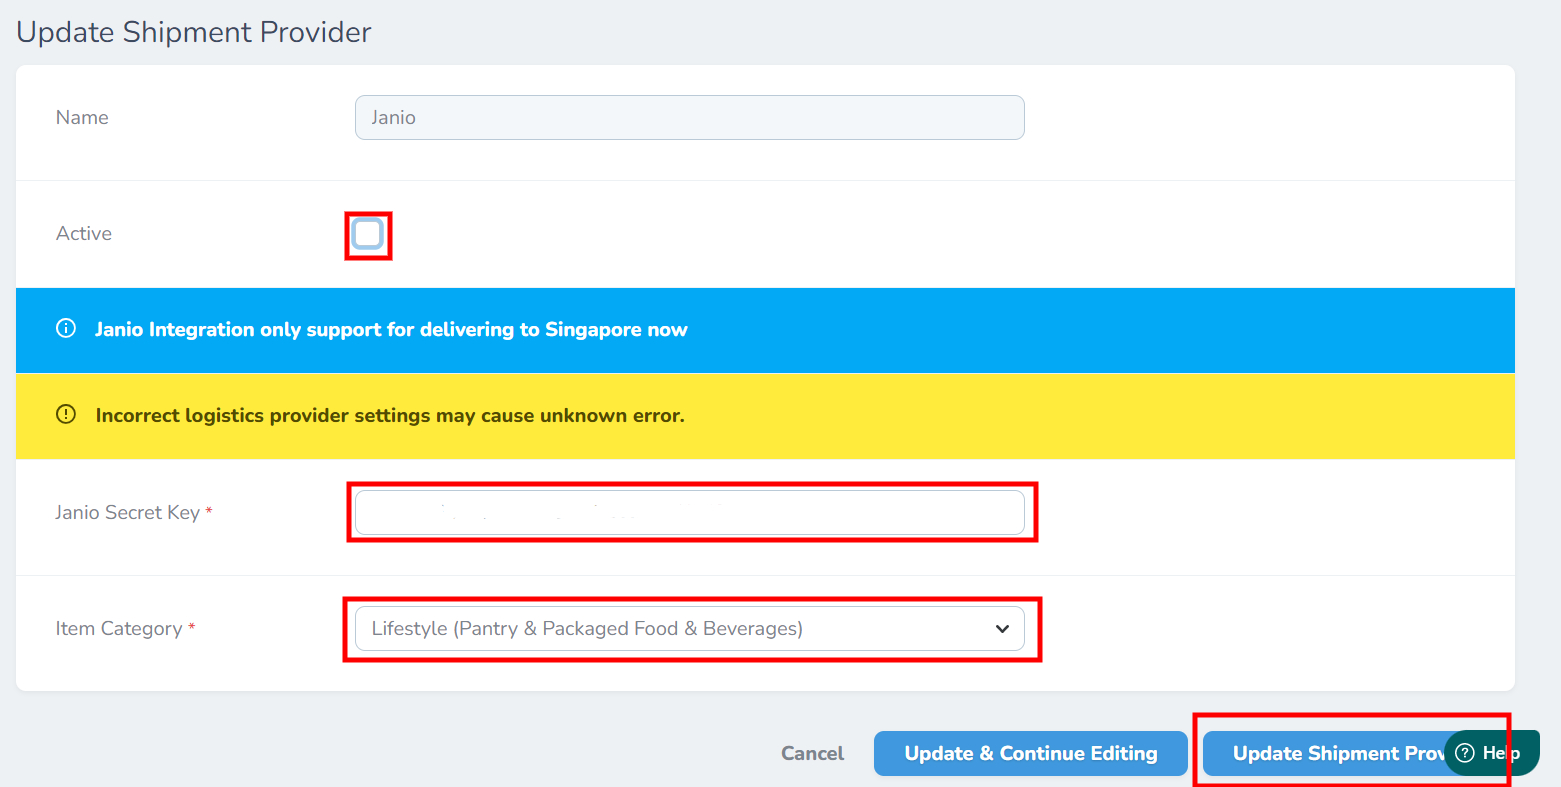Click the Update Shipment Provider page heading
The width and height of the screenshot is (1561, 787).
point(194,32)
